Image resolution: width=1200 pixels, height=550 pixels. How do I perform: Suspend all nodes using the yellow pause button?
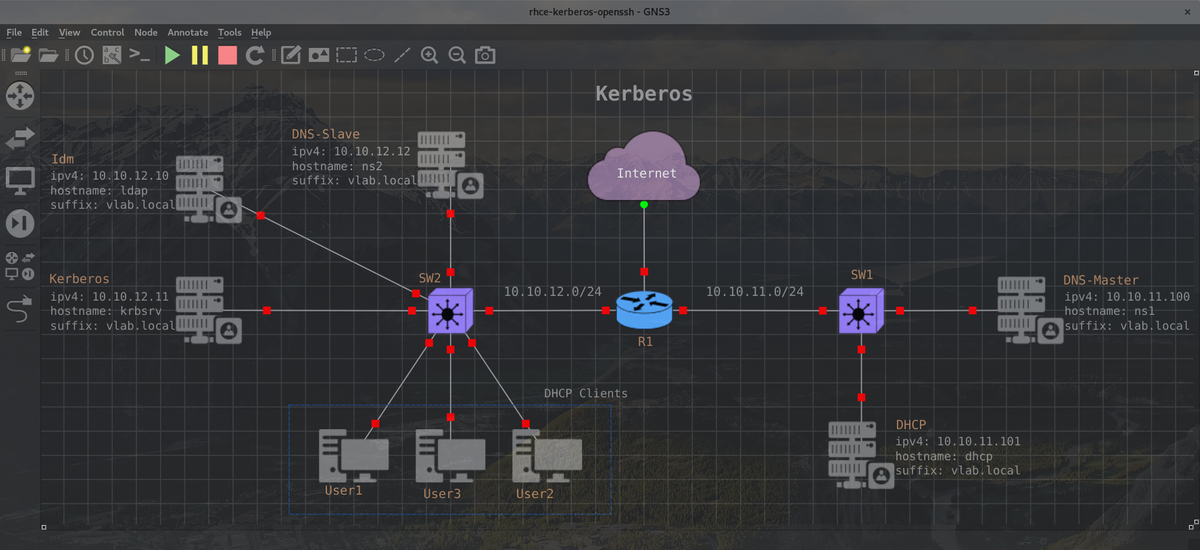coord(200,55)
